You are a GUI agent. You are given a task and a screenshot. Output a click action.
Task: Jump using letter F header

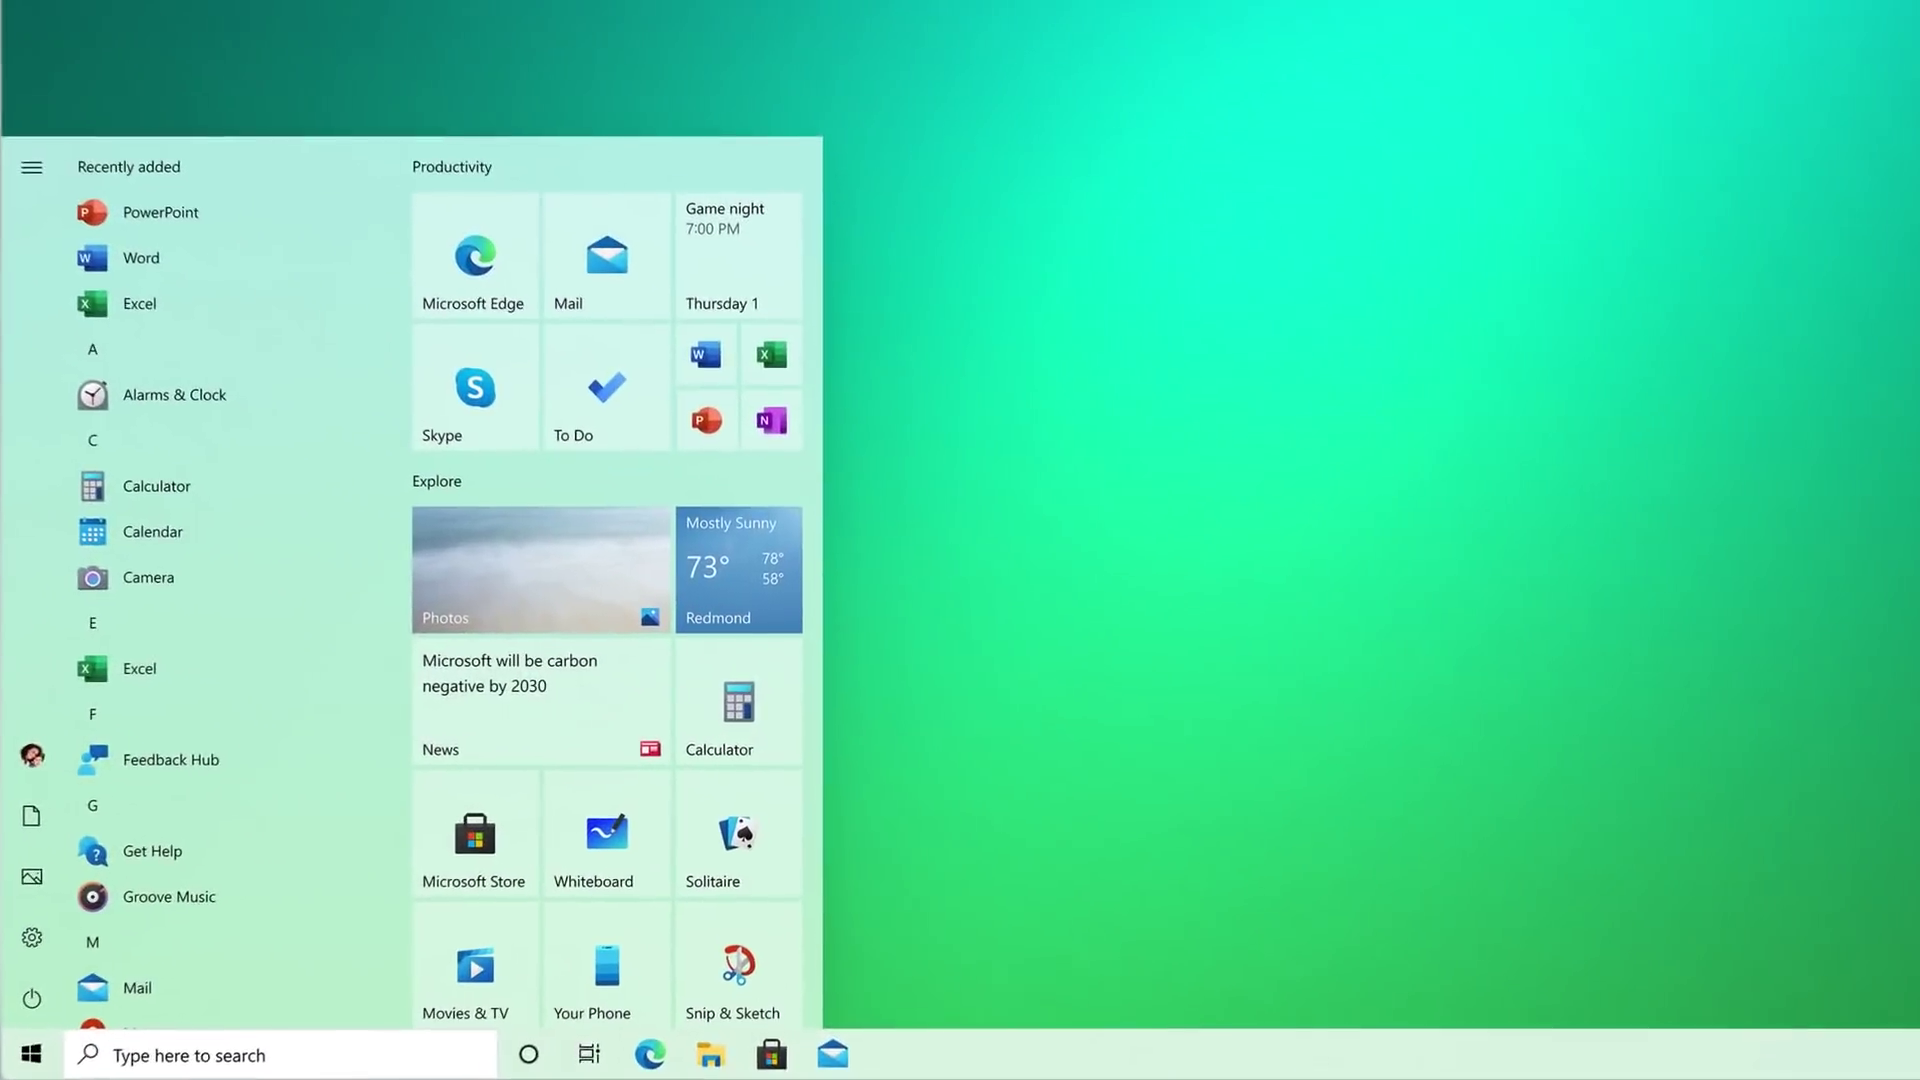(x=93, y=714)
